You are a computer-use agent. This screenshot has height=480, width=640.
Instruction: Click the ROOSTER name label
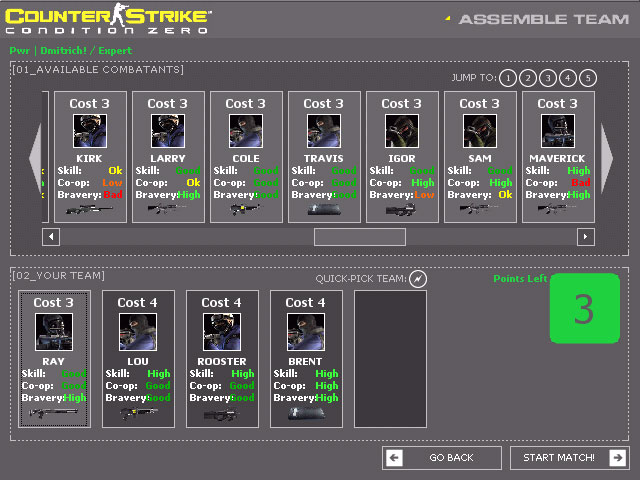[222, 362]
